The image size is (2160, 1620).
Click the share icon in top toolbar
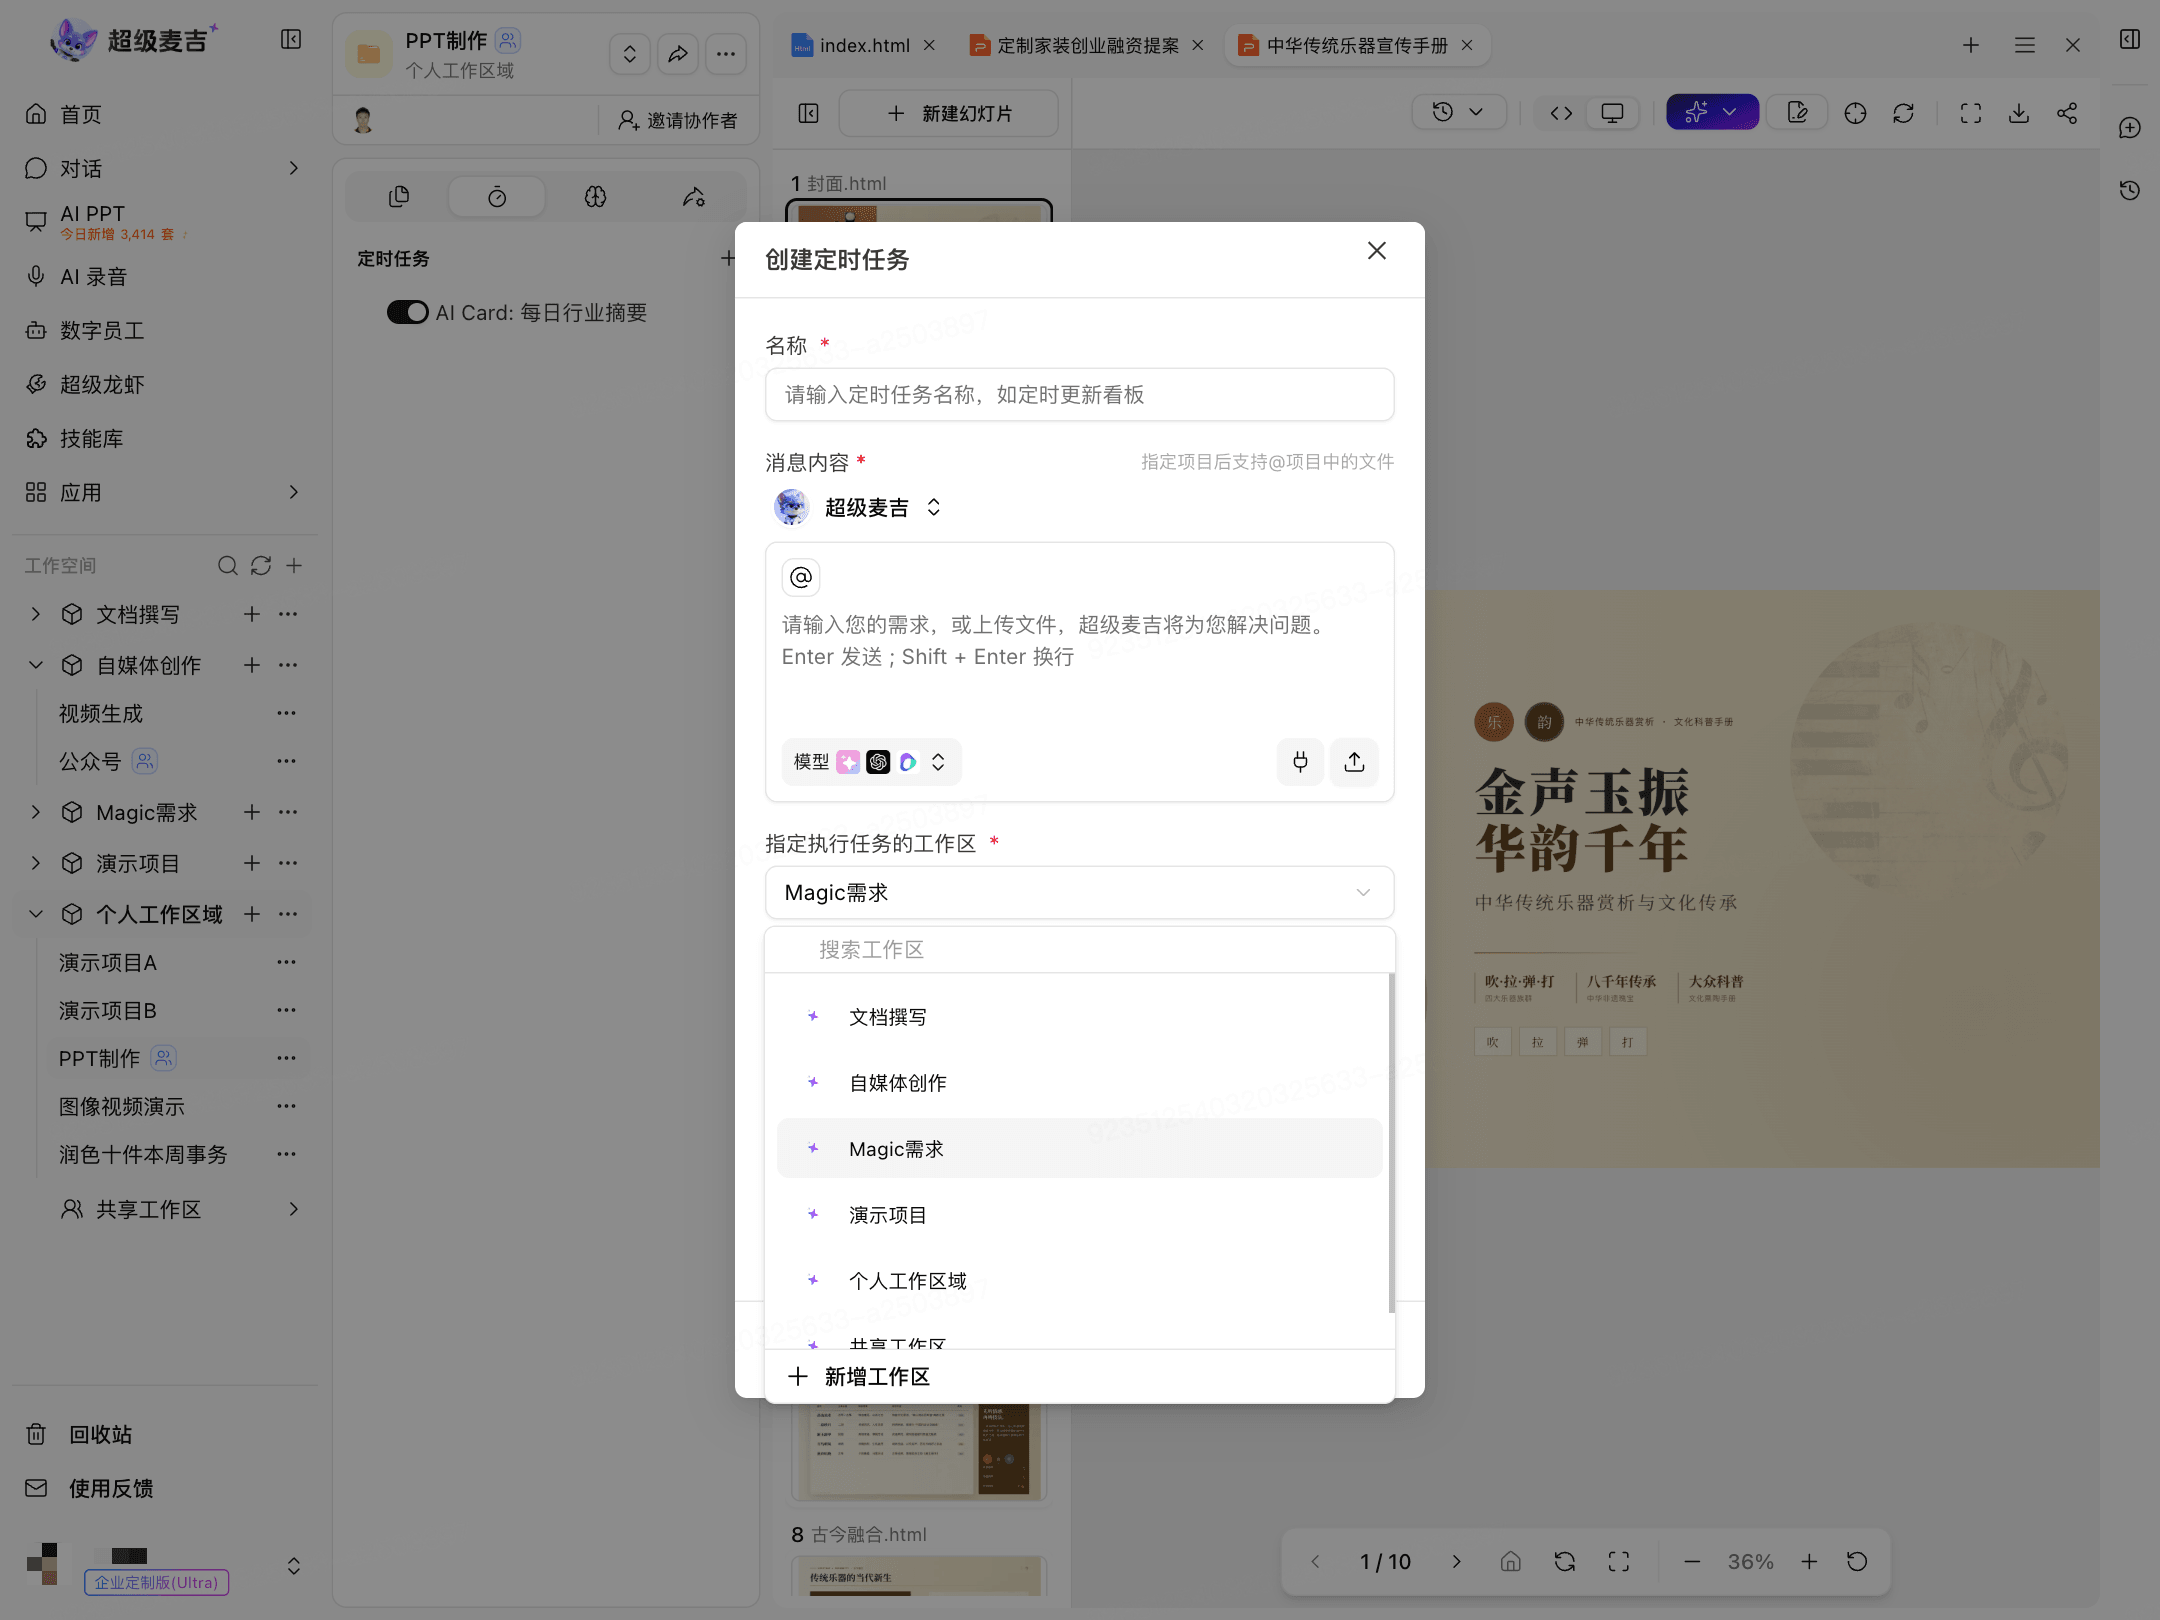click(2067, 113)
